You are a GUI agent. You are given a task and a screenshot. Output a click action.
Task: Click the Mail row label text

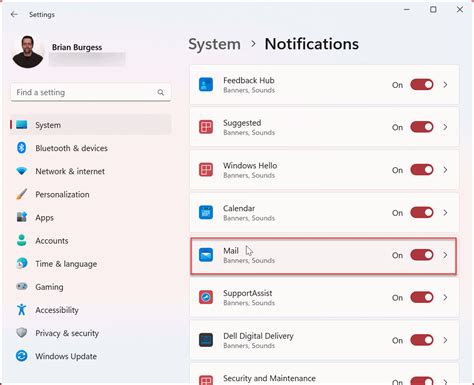coord(231,251)
